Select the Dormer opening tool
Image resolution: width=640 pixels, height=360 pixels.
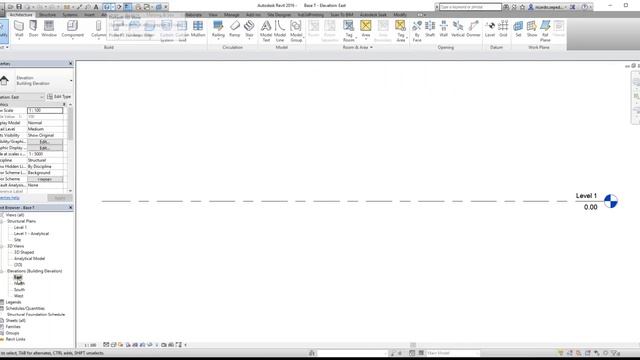click(473, 29)
